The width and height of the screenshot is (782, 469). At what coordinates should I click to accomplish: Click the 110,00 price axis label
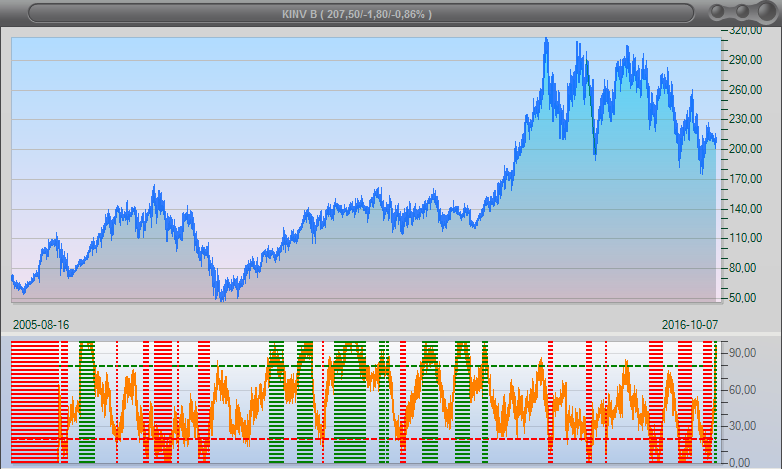tap(746, 238)
